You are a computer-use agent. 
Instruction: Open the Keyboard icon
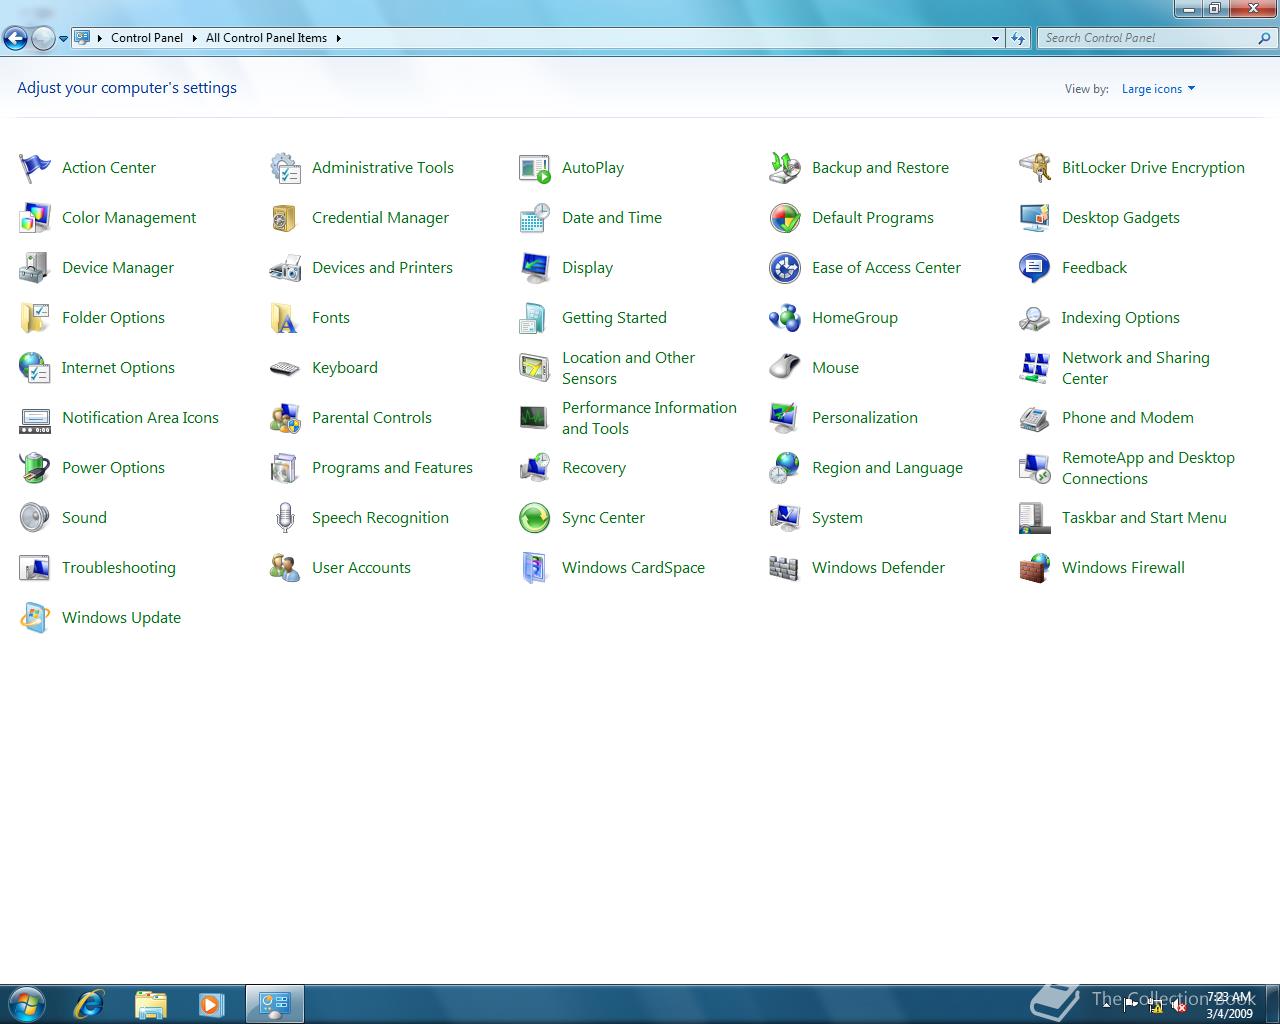click(x=285, y=368)
